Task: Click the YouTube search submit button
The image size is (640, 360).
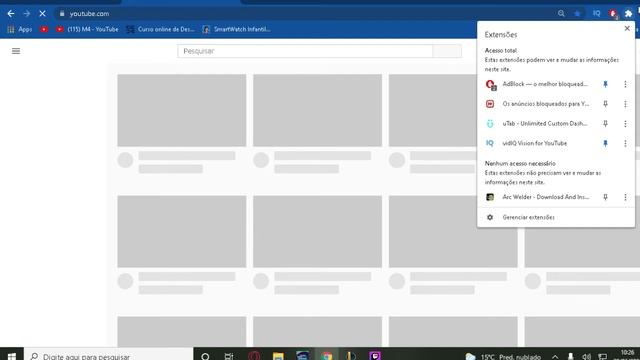Action: click(447, 51)
